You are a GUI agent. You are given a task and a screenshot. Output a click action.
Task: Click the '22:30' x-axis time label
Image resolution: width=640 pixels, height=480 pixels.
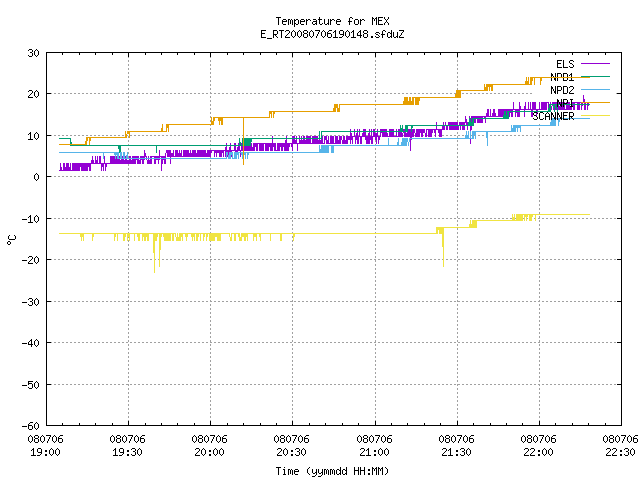pyautogui.click(x=620, y=452)
